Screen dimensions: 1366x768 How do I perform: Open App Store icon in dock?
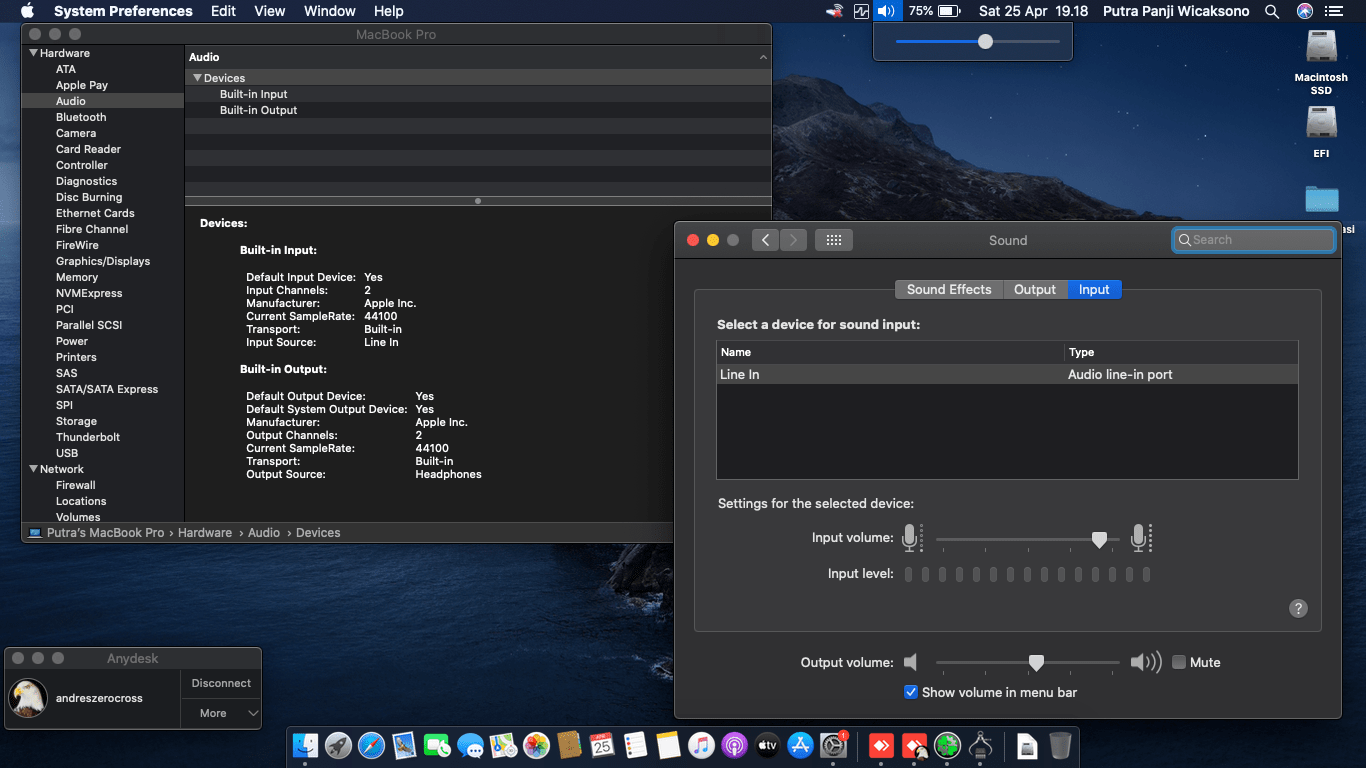pyautogui.click(x=800, y=745)
